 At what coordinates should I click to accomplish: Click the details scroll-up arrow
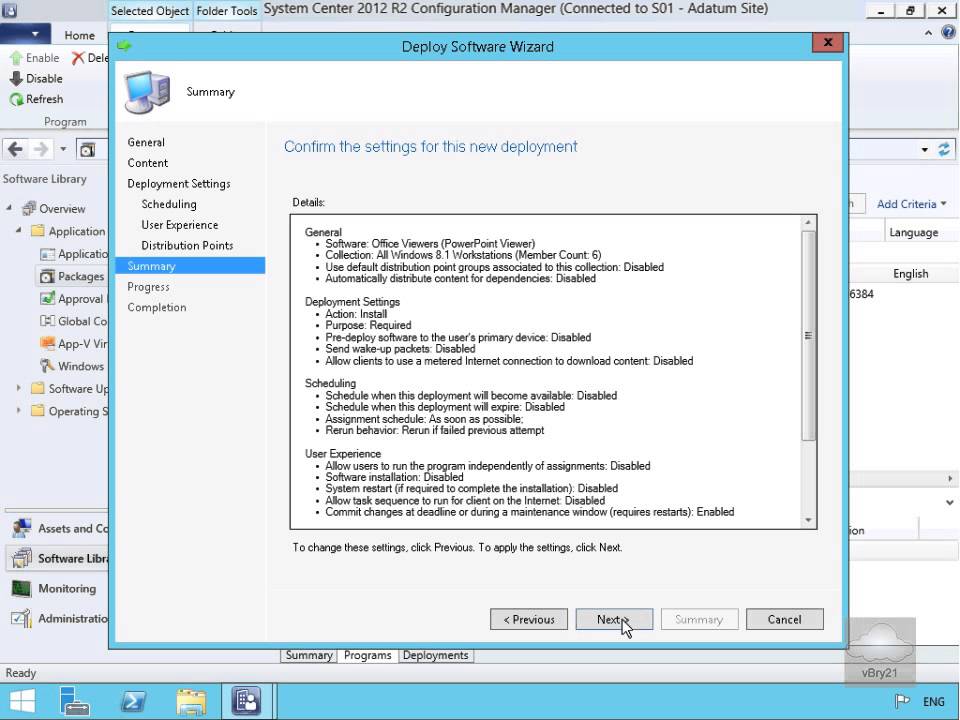coord(808,223)
